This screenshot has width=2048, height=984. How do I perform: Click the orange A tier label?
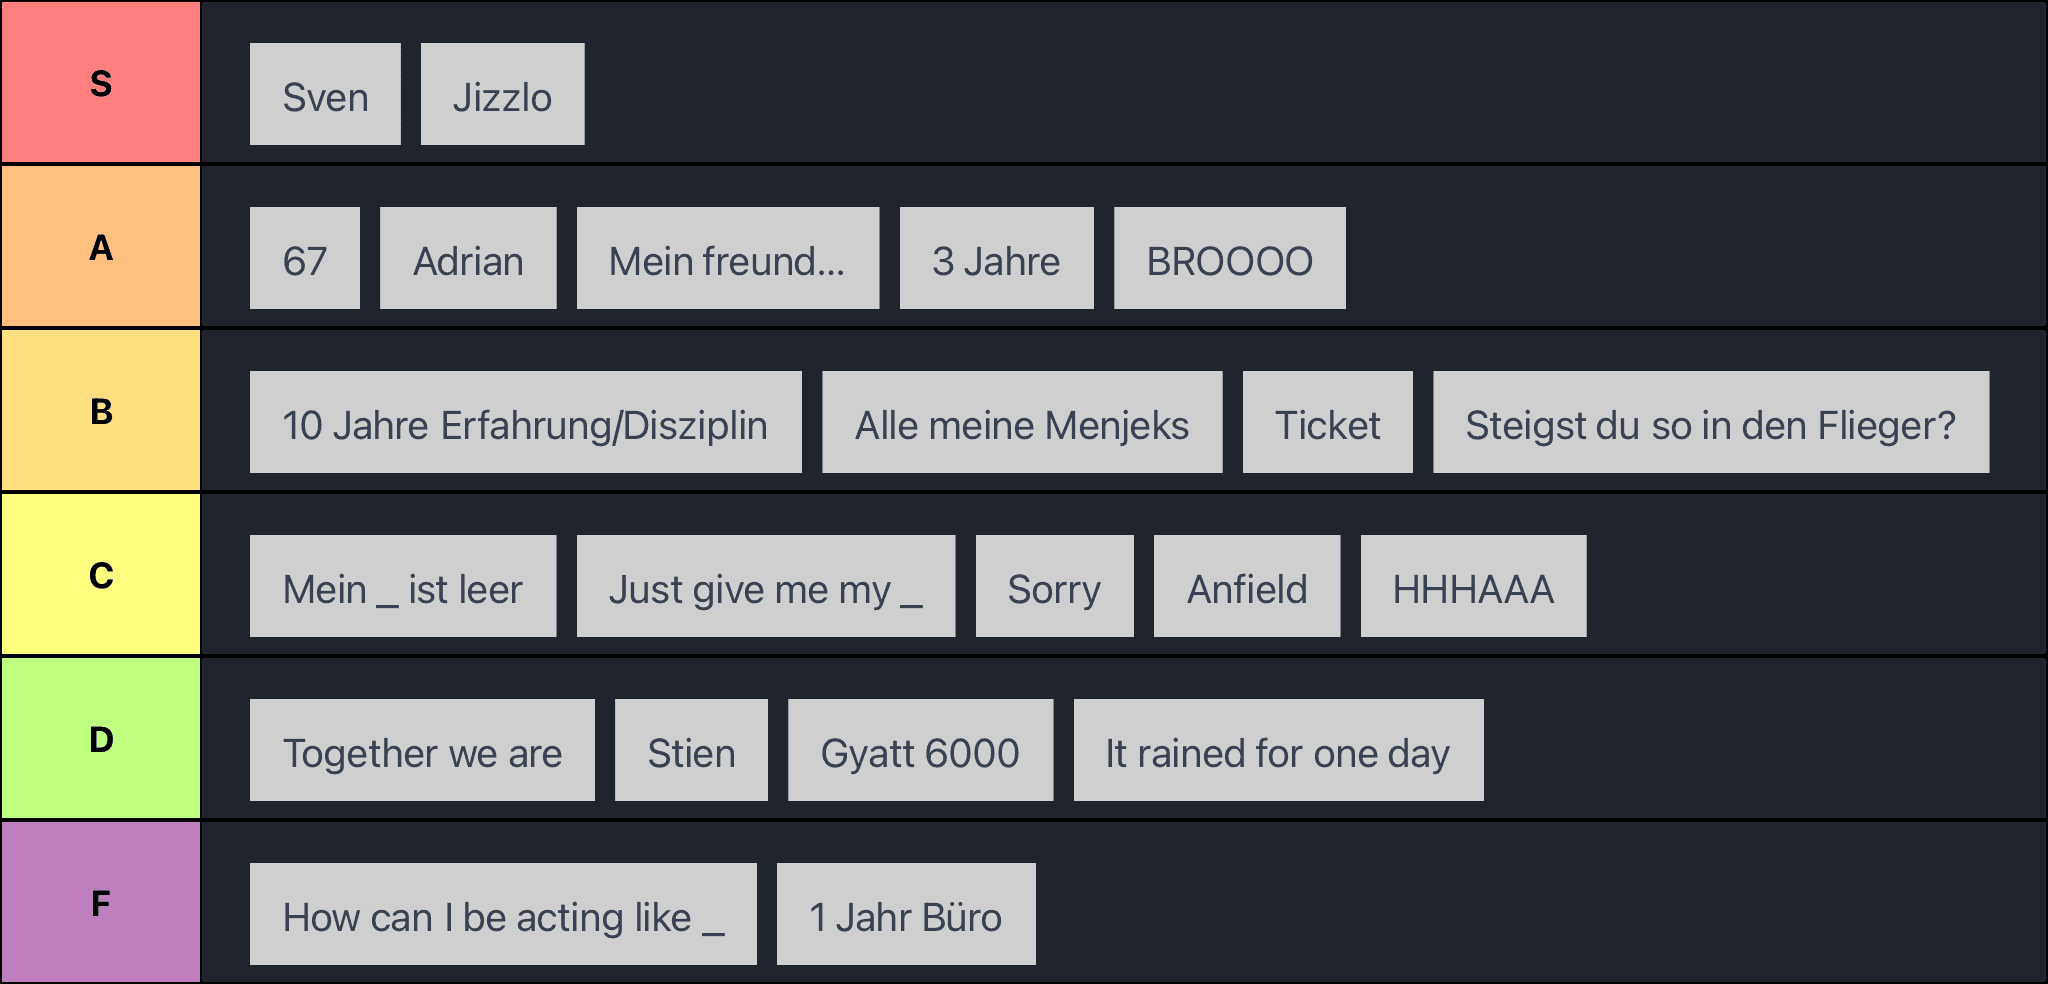[x=101, y=247]
